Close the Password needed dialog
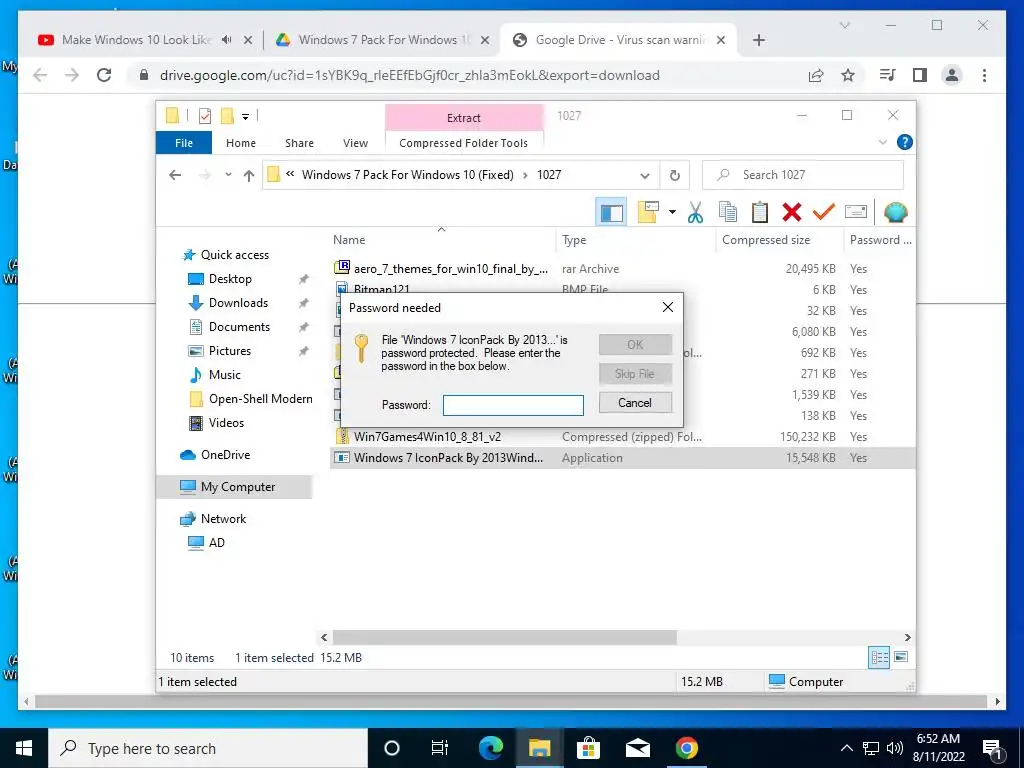 pyautogui.click(x=667, y=307)
